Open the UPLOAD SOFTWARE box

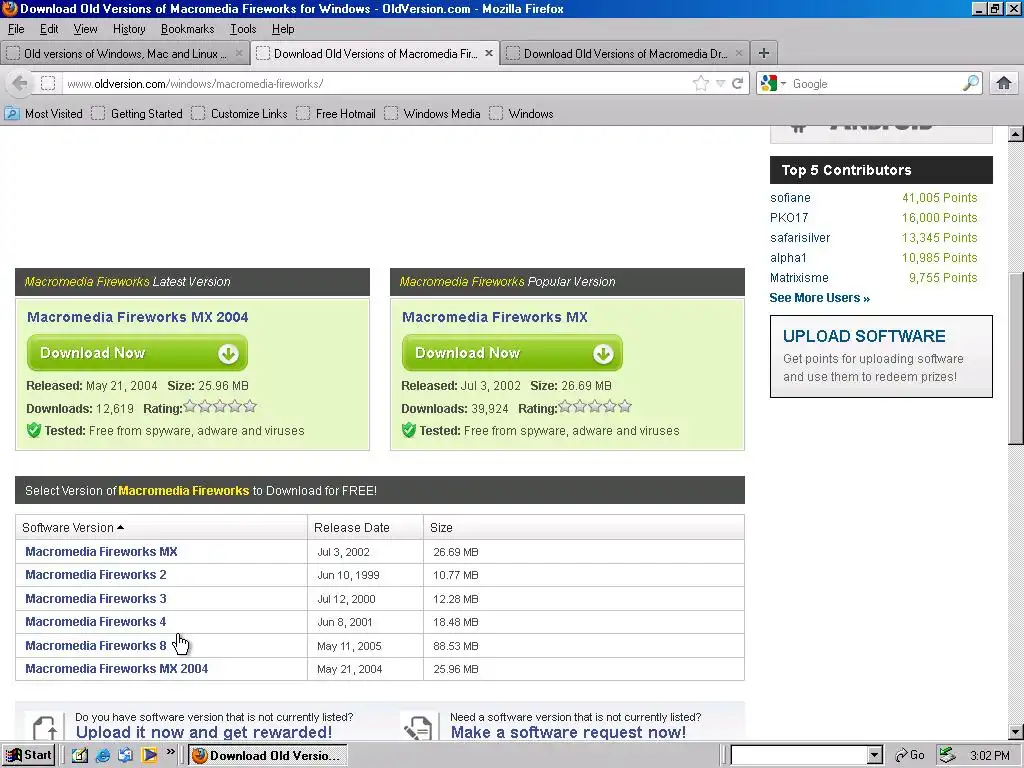point(881,357)
